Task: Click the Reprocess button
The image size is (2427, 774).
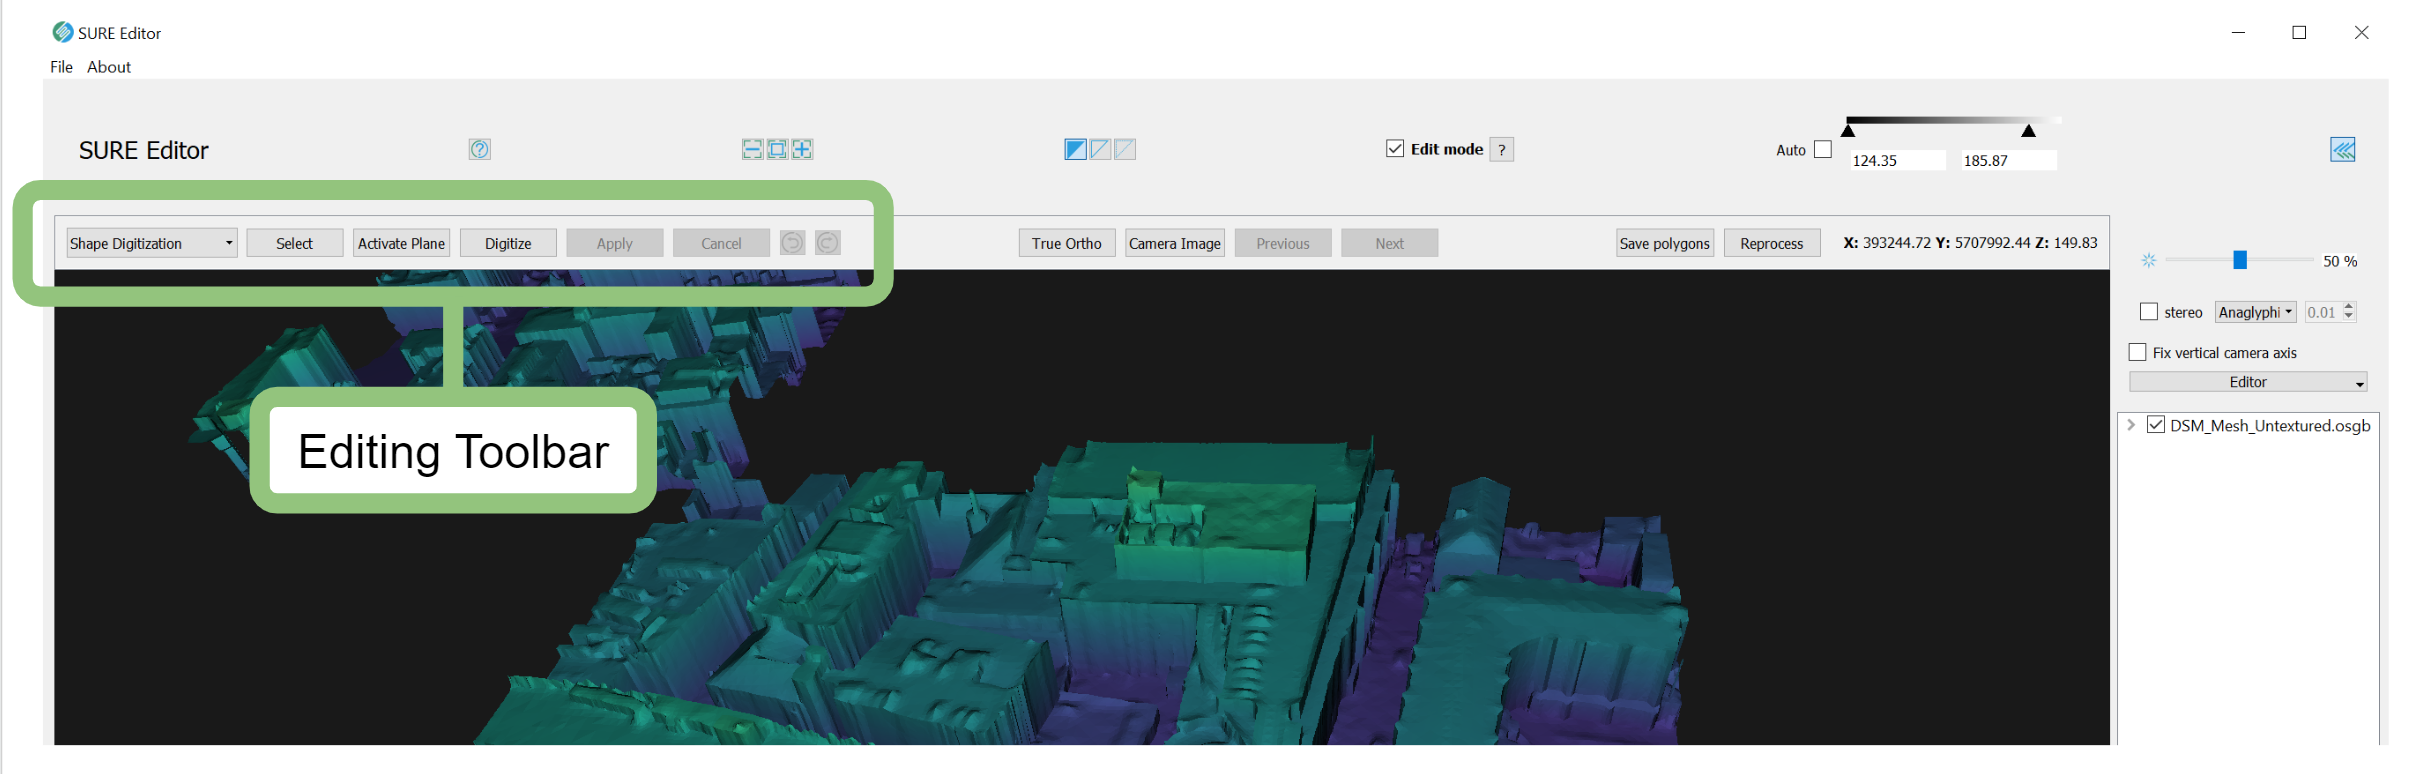Action: [1772, 243]
